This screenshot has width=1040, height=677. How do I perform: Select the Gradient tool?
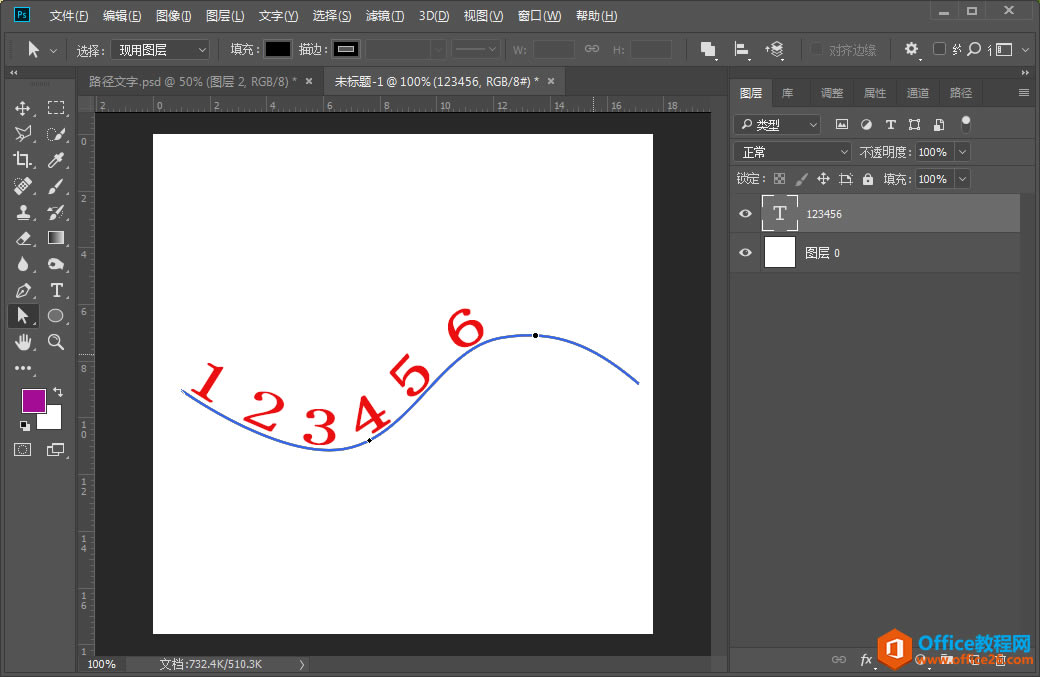coord(56,238)
